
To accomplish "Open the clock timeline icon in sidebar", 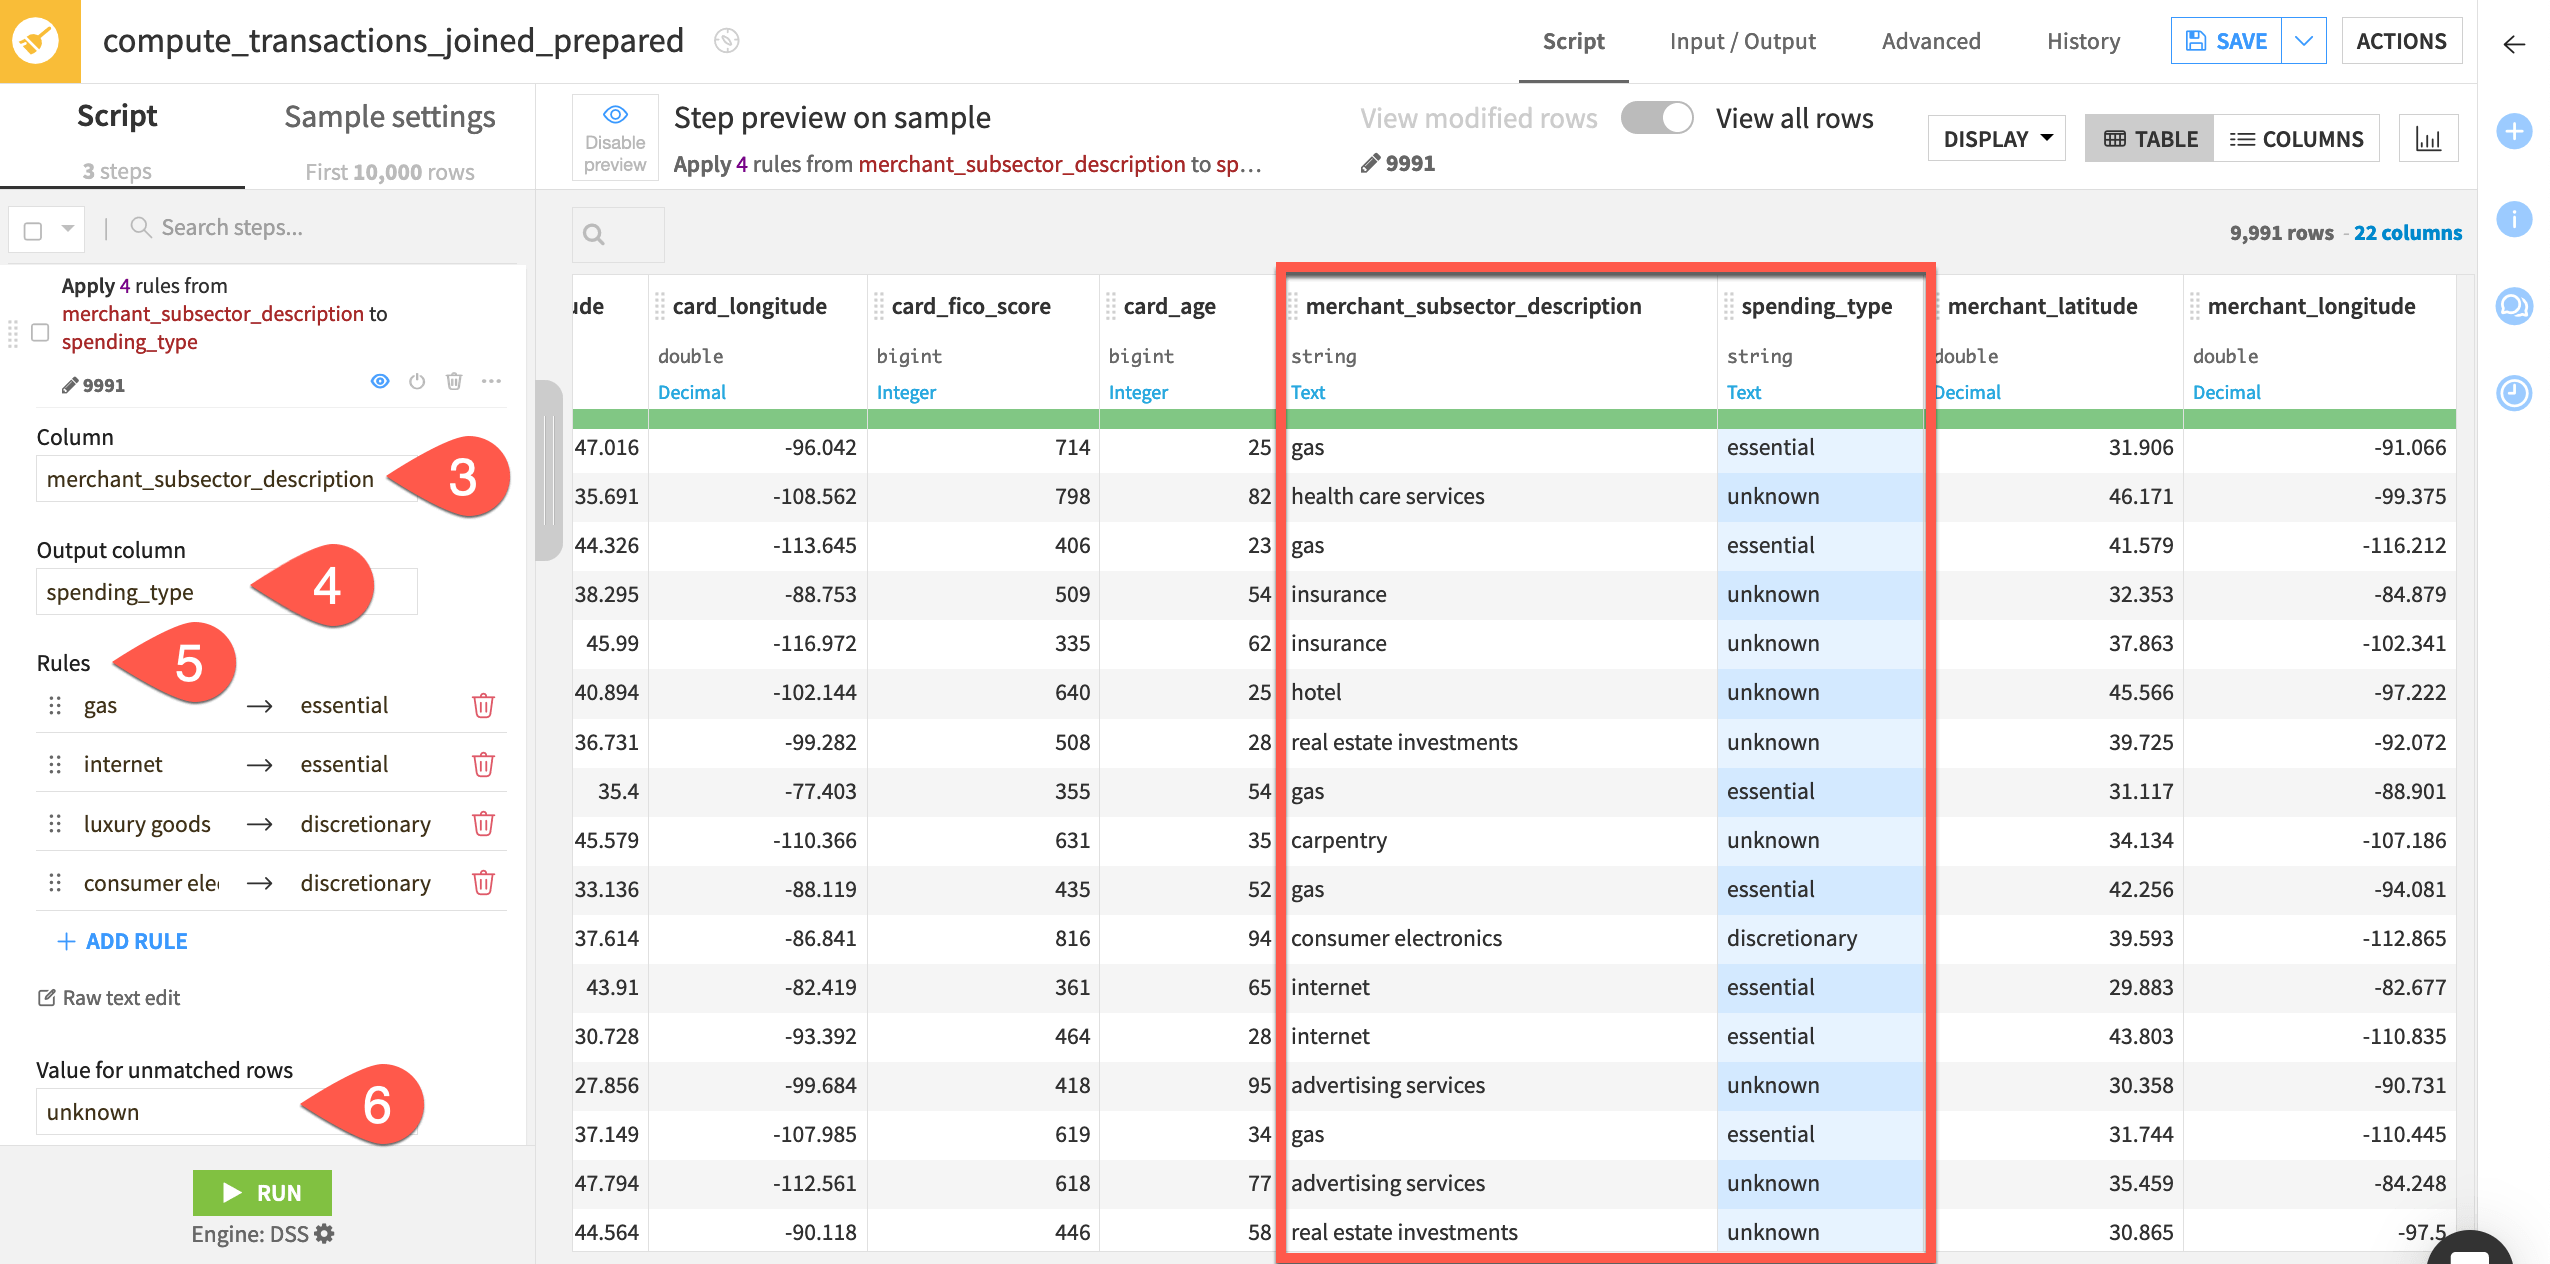I will 2514,393.
